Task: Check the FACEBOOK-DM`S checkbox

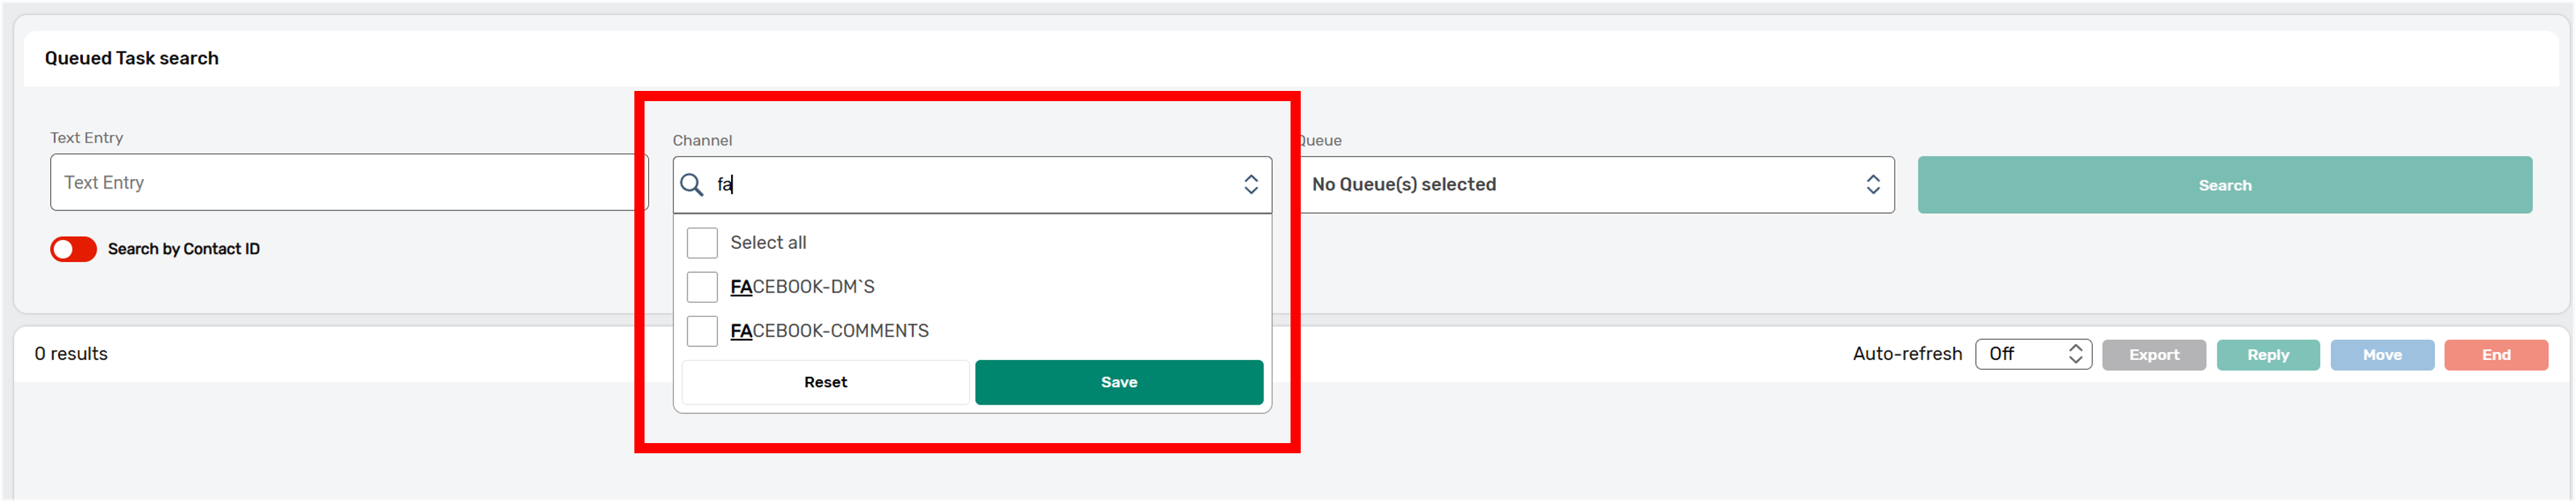Action: (x=702, y=287)
